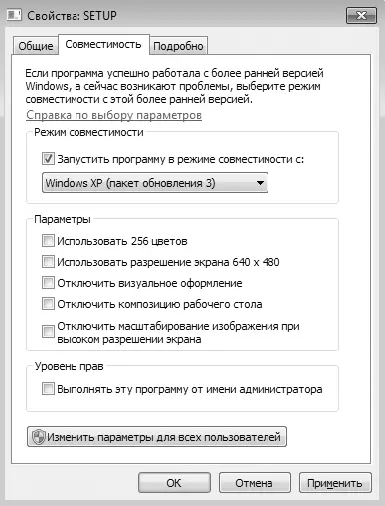Switch to the Общие tab
The width and height of the screenshot is (385, 506).
(x=36, y=46)
